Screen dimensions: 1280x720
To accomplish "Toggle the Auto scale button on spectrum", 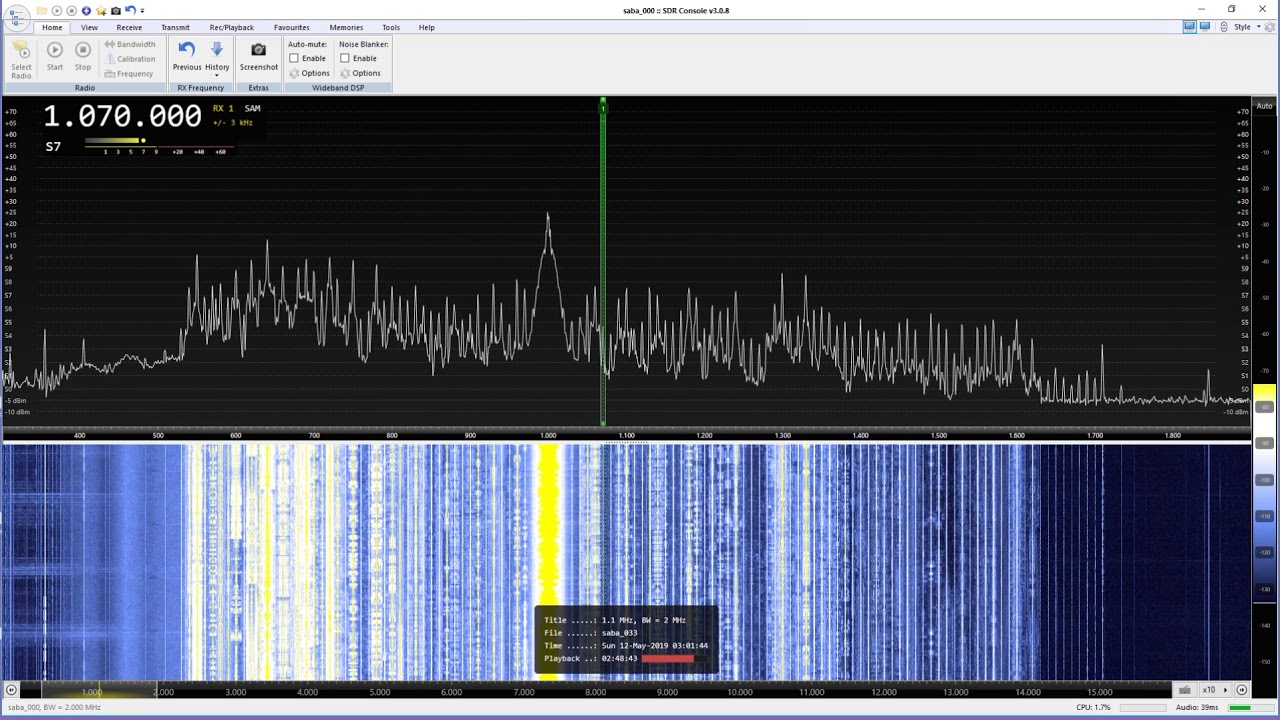I will (x=1264, y=106).
